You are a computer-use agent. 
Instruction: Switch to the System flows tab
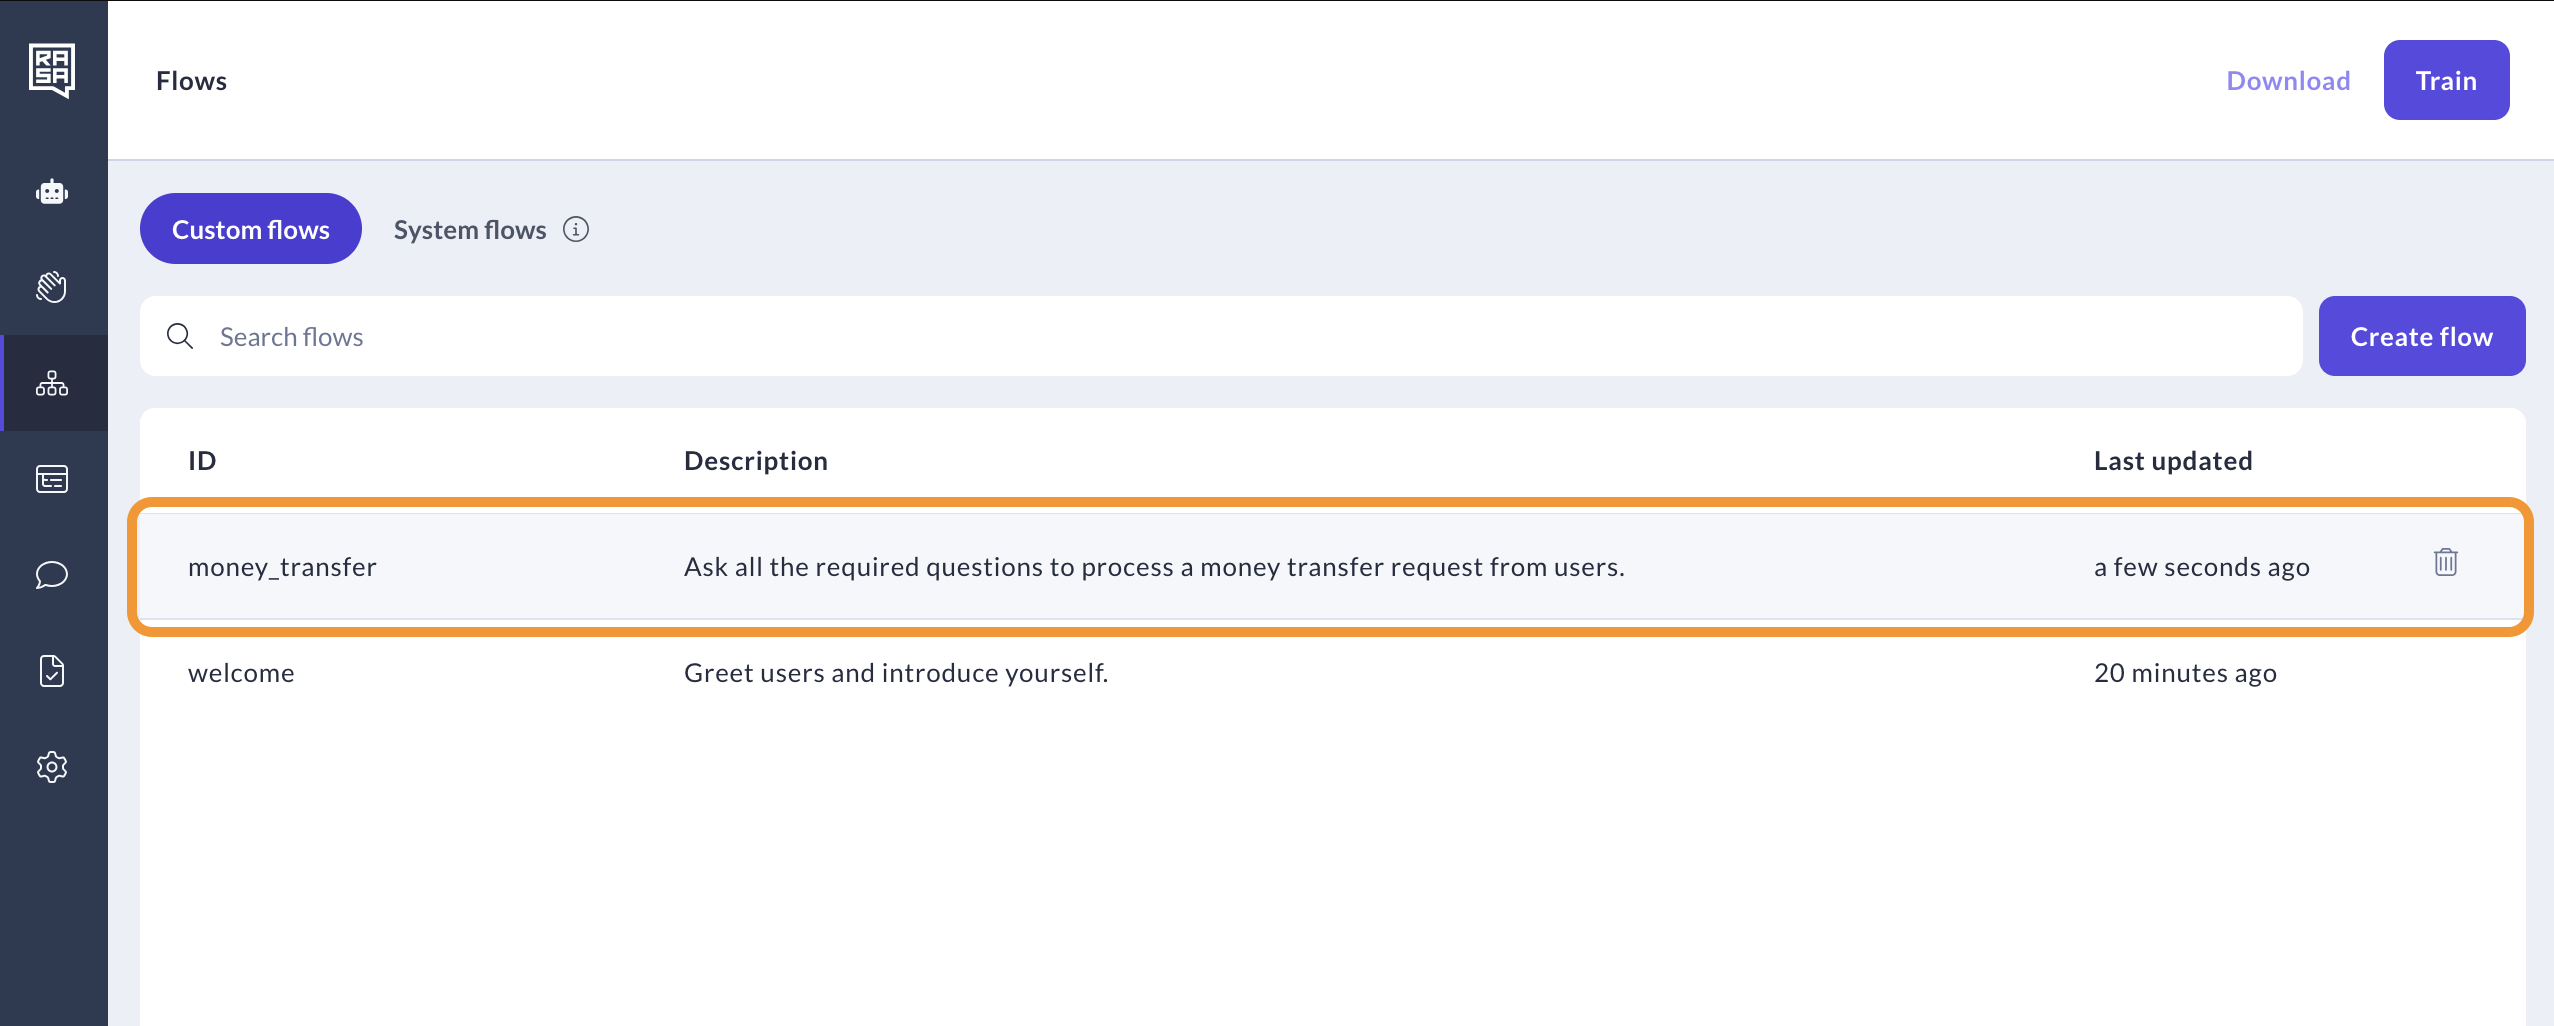[470, 229]
